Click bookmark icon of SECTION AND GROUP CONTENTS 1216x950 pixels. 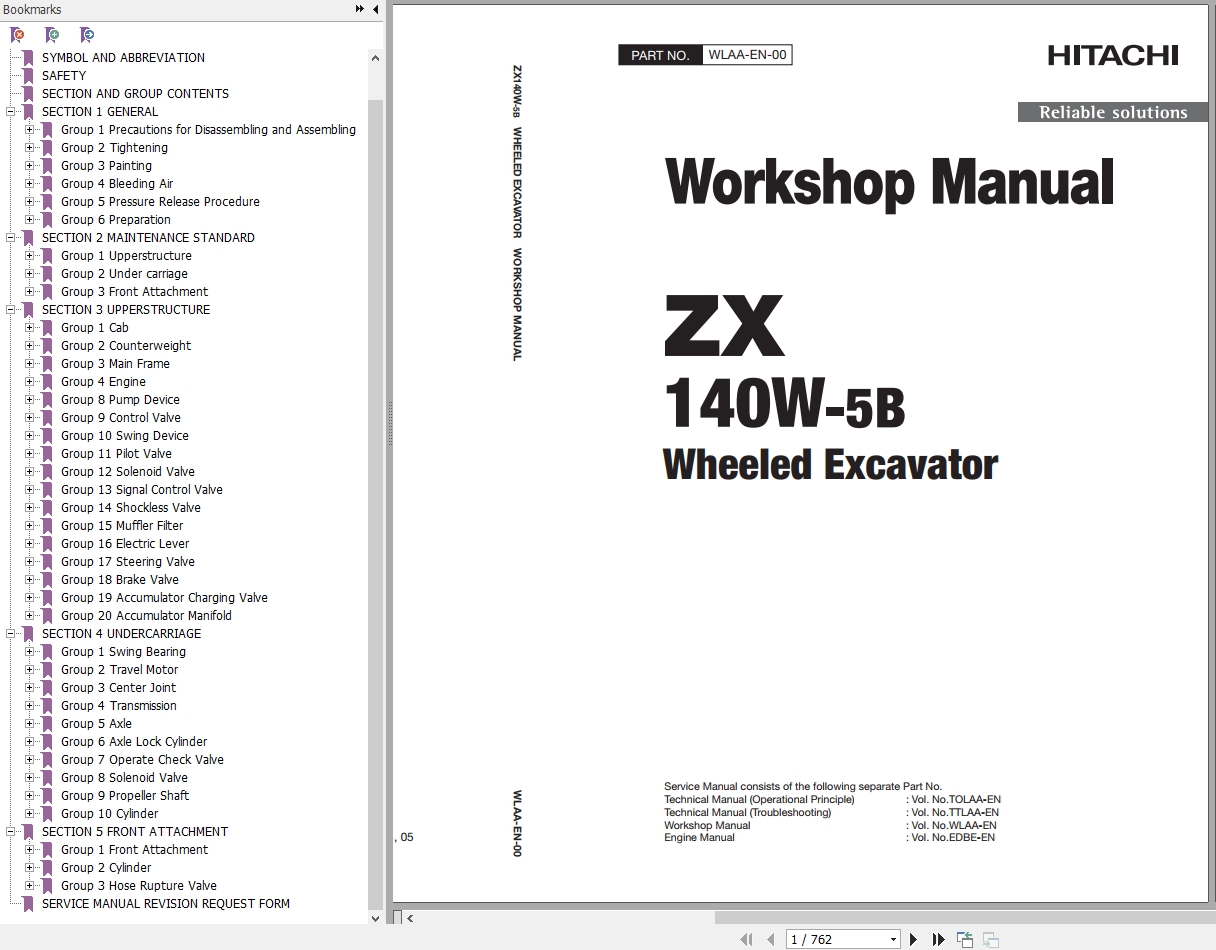click(x=28, y=94)
